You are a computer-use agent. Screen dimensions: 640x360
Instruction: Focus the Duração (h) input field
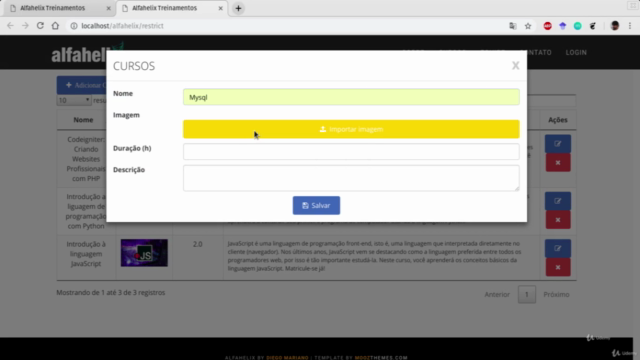point(351,151)
